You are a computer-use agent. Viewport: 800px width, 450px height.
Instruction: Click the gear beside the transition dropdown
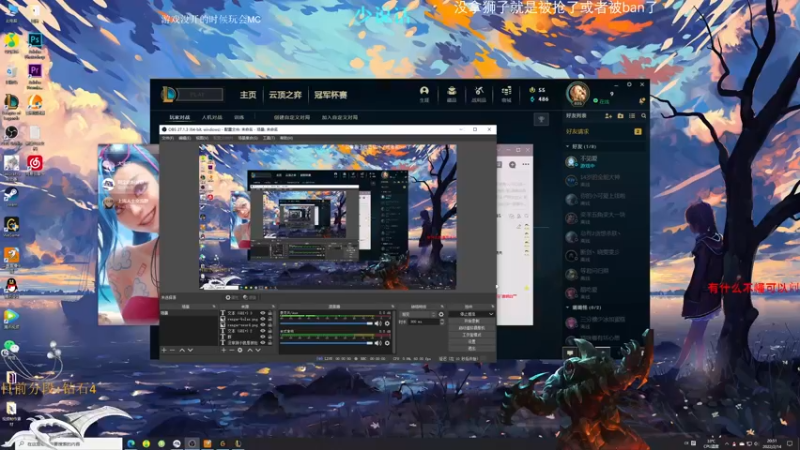[x=441, y=314]
